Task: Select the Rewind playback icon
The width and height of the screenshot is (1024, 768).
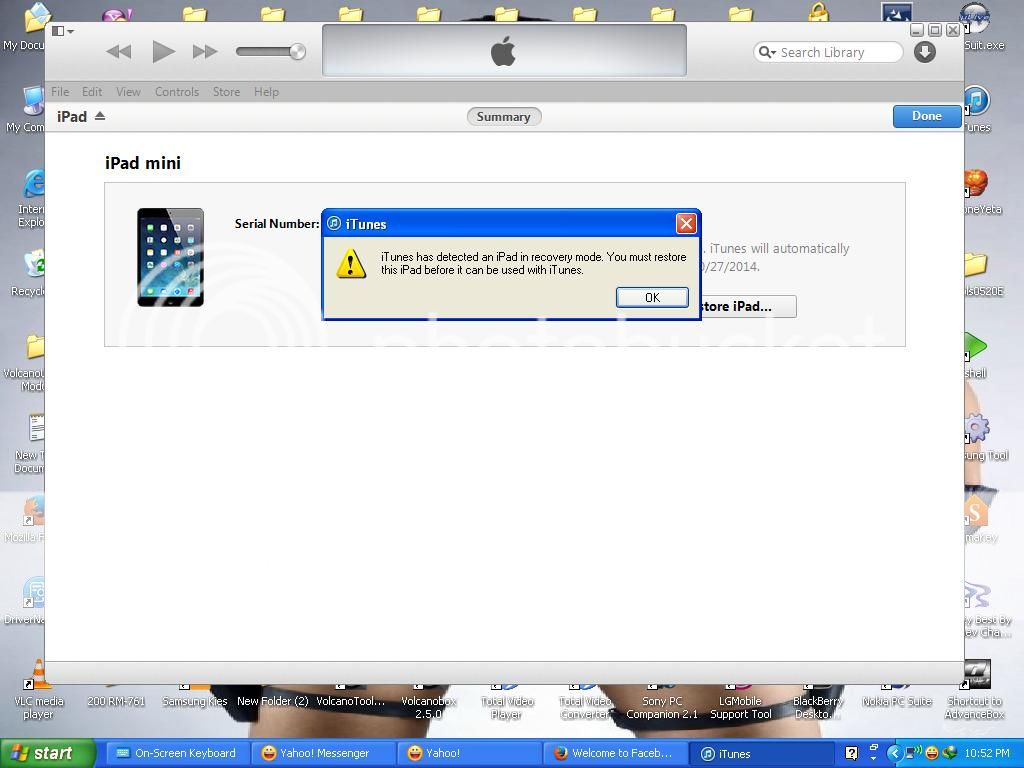Action: click(x=119, y=52)
